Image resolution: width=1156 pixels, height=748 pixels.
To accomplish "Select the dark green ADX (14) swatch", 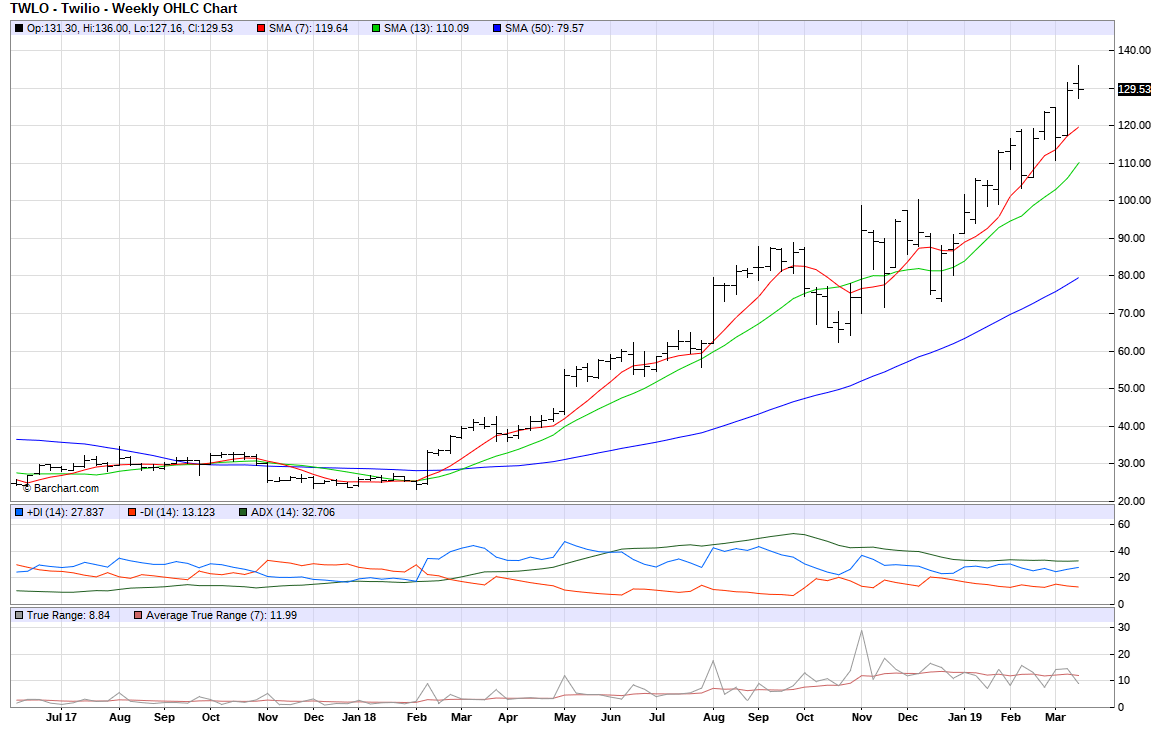I will click(243, 512).
